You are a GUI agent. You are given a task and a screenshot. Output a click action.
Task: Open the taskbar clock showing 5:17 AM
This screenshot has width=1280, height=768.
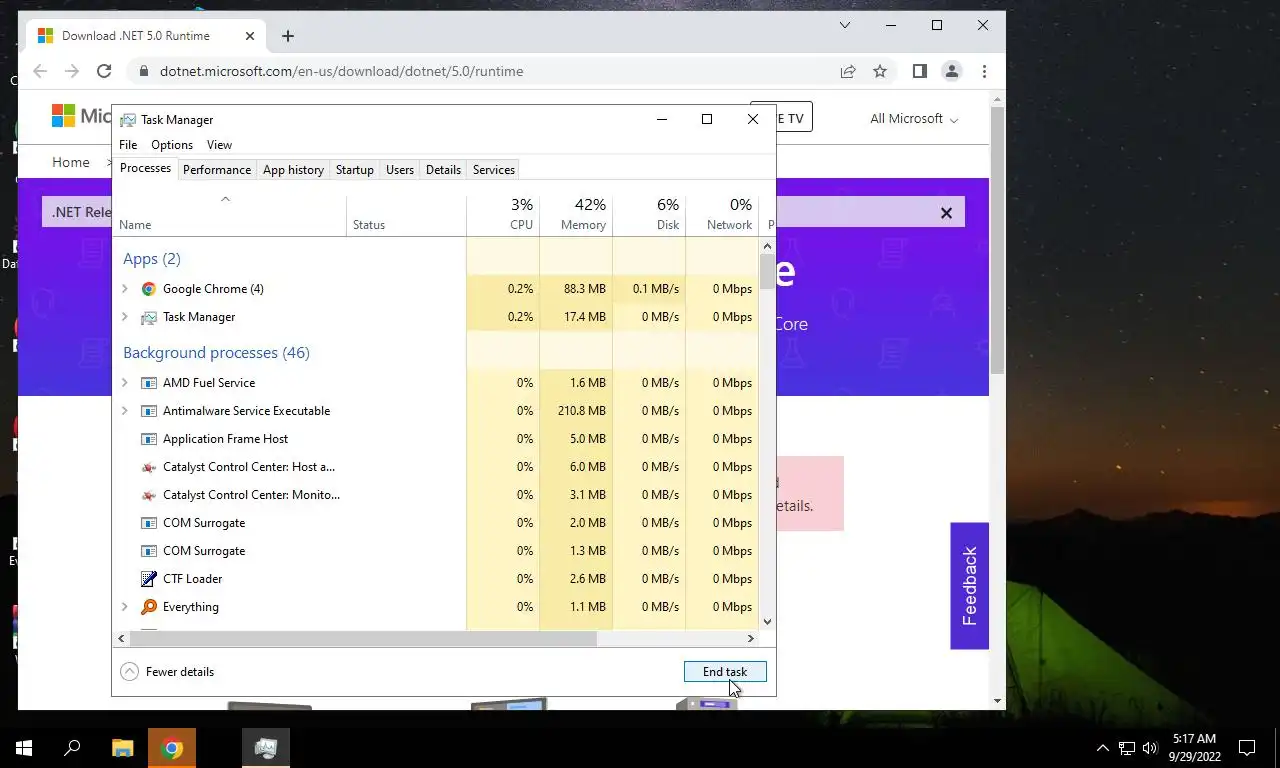point(1194,748)
